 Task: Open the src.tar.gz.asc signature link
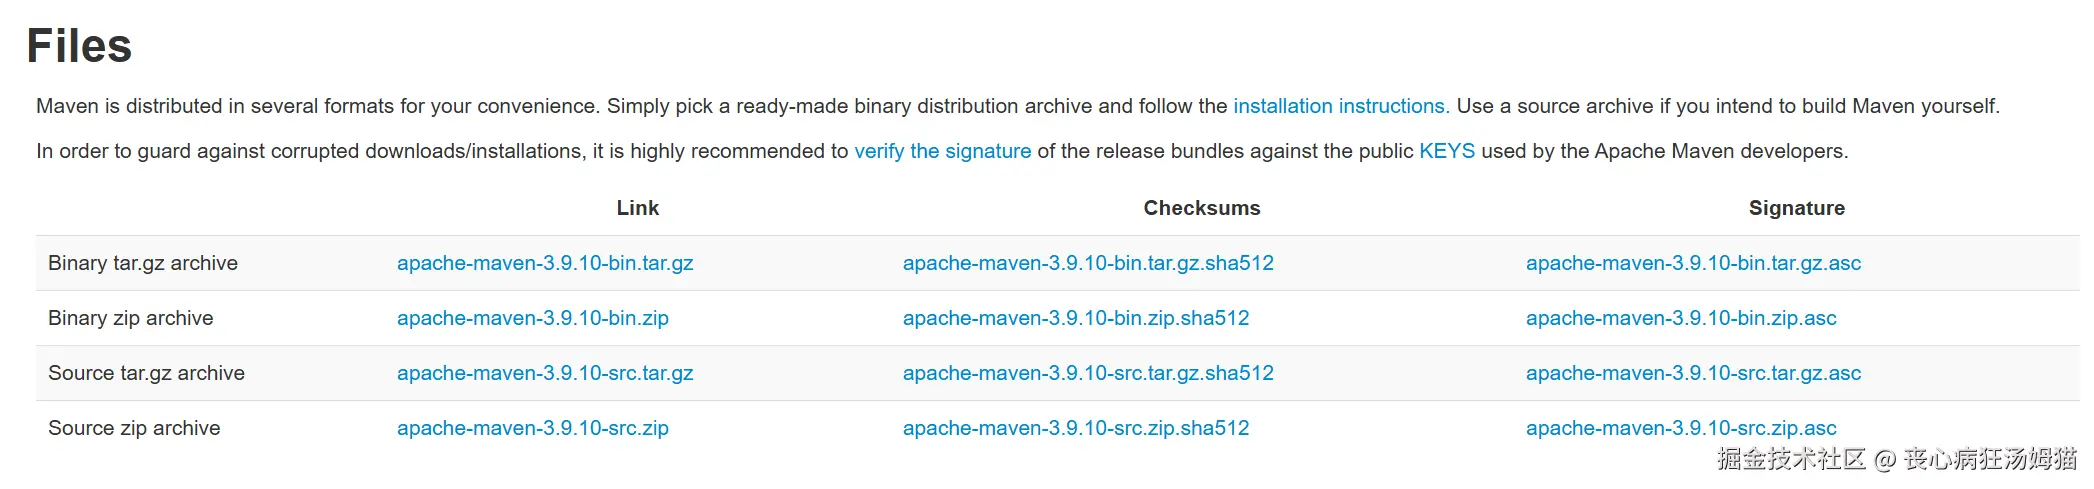point(1693,373)
